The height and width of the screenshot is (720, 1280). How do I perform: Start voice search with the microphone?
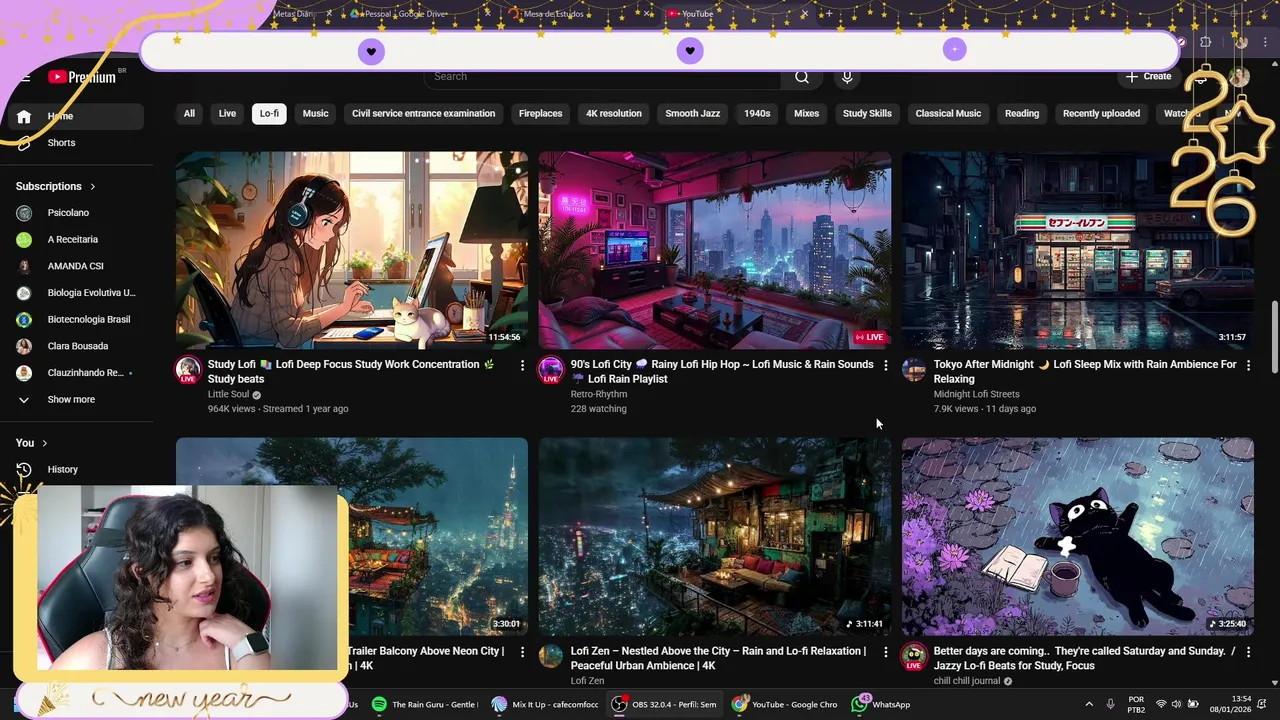point(847,77)
